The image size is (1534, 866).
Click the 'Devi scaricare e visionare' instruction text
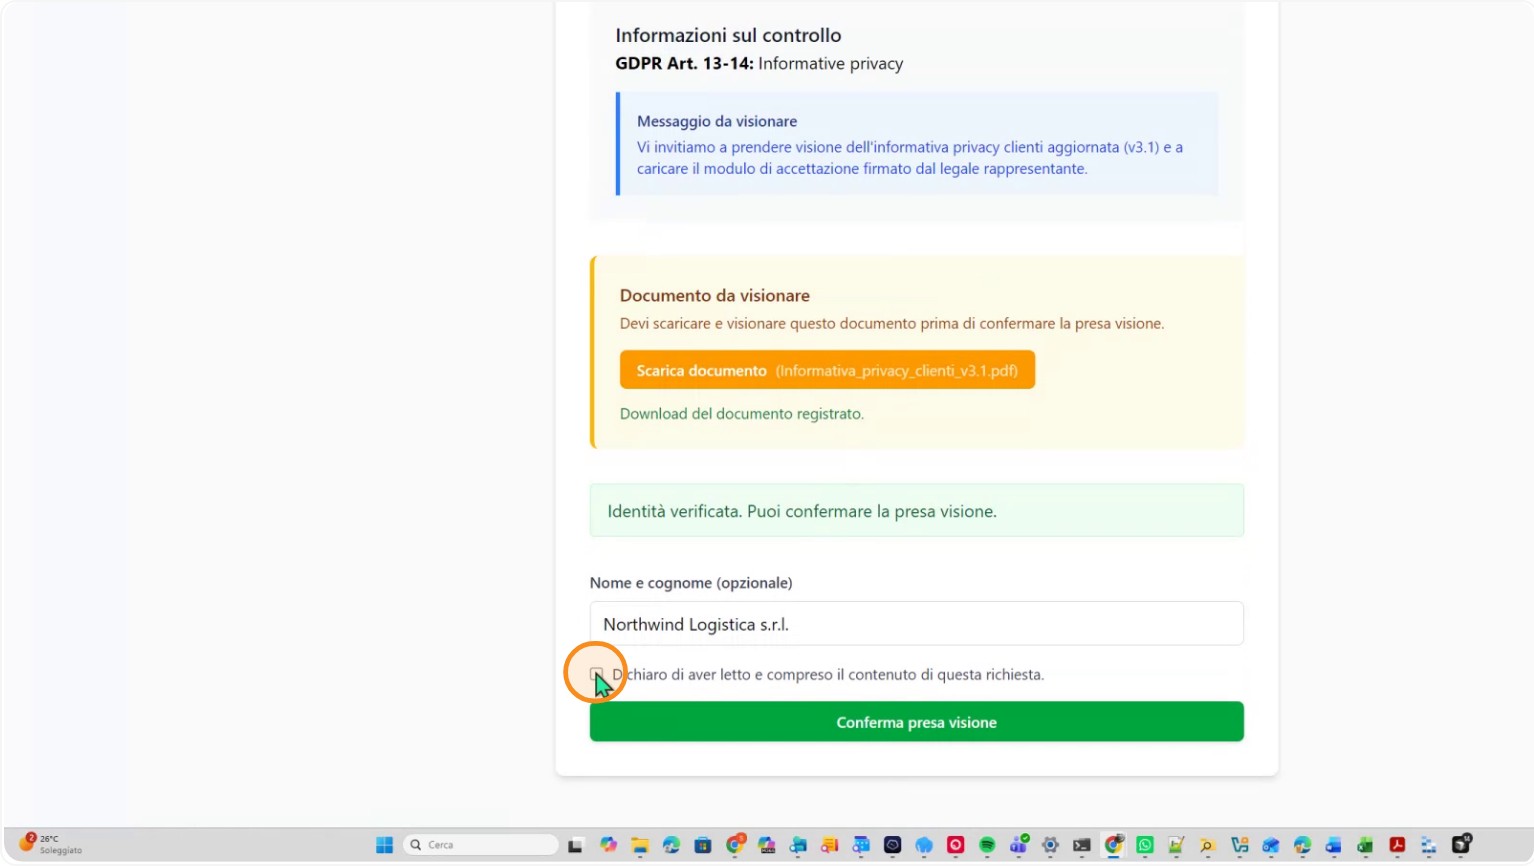892,324
